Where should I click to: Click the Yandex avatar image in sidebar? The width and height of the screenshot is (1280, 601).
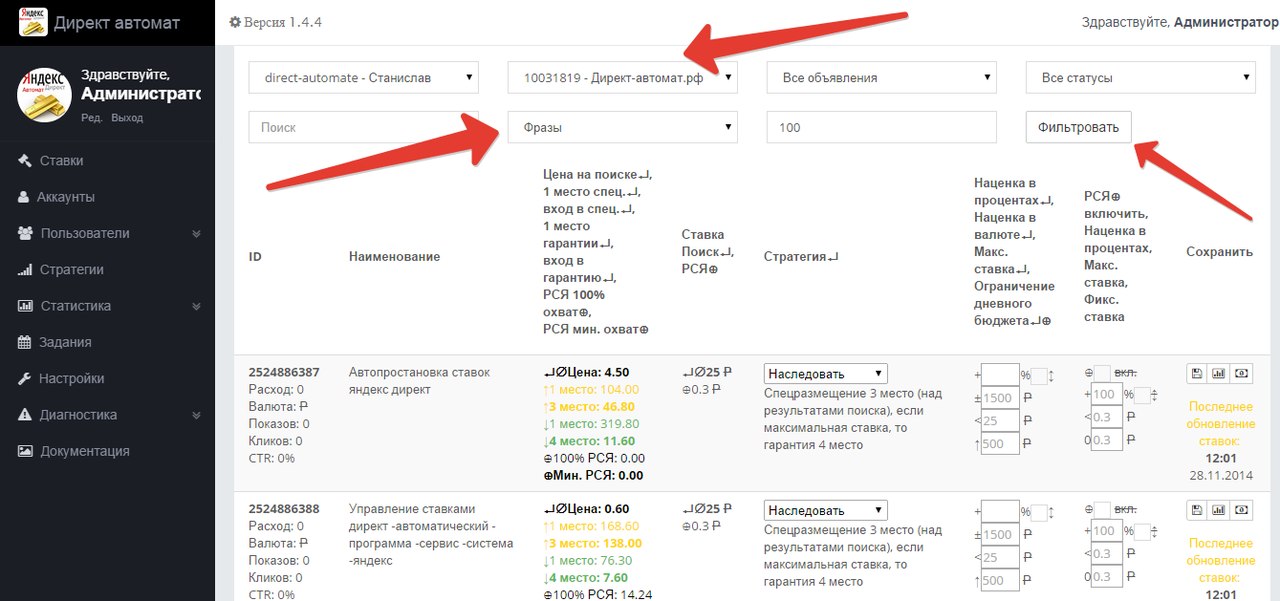point(43,95)
